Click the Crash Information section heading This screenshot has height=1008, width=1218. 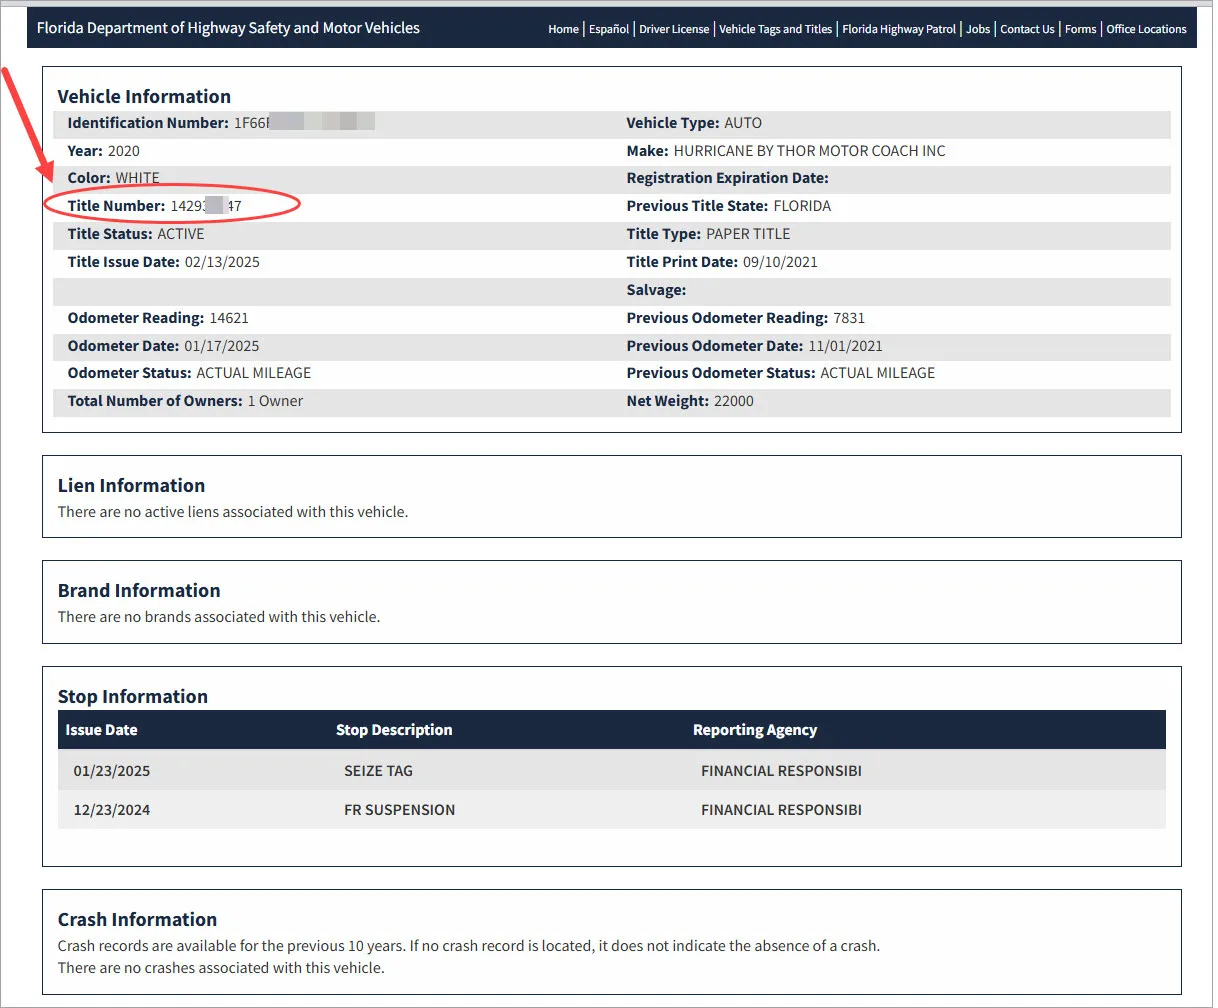pyautogui.click(x=137, y=919)
